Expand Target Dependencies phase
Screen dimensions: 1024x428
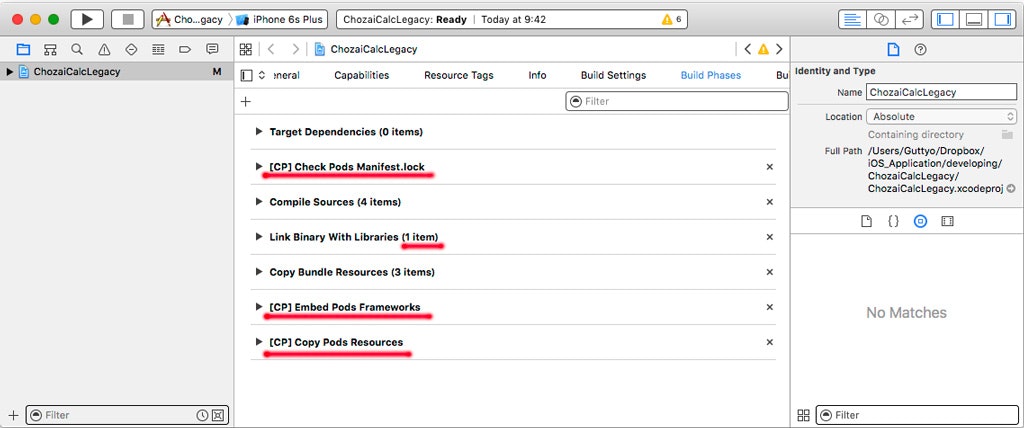click(259, 131)
